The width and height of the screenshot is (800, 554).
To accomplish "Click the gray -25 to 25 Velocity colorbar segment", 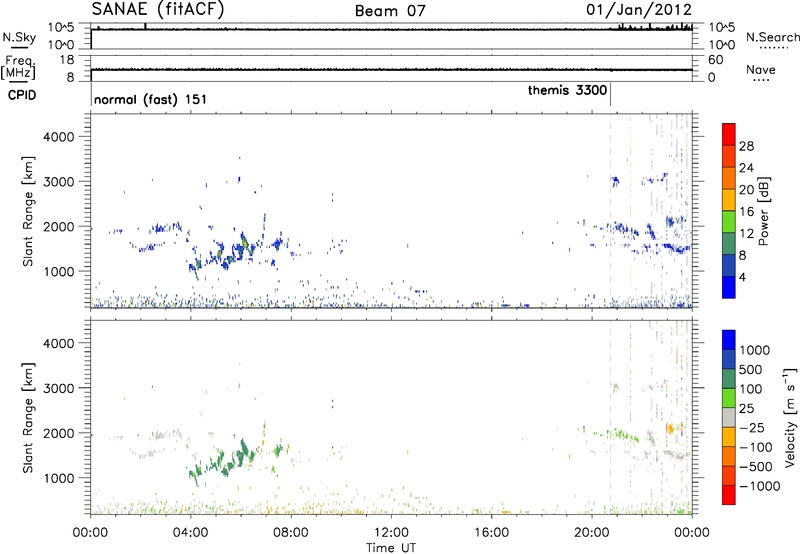I will coord(729,417).
